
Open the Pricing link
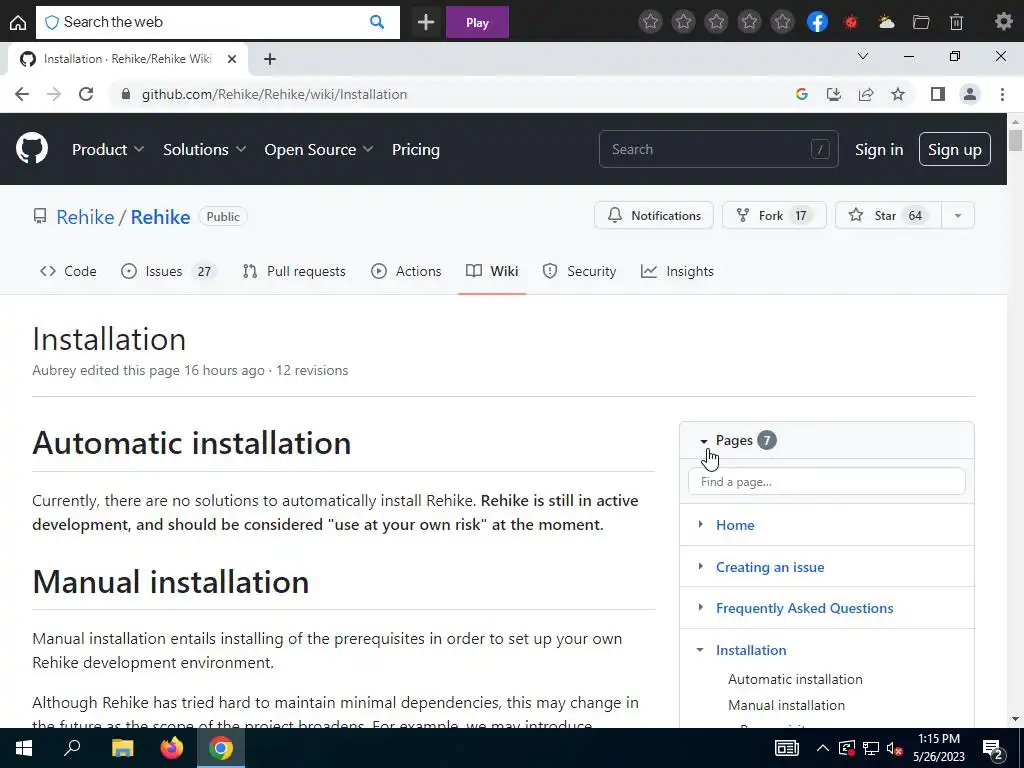tap(415, 150)
